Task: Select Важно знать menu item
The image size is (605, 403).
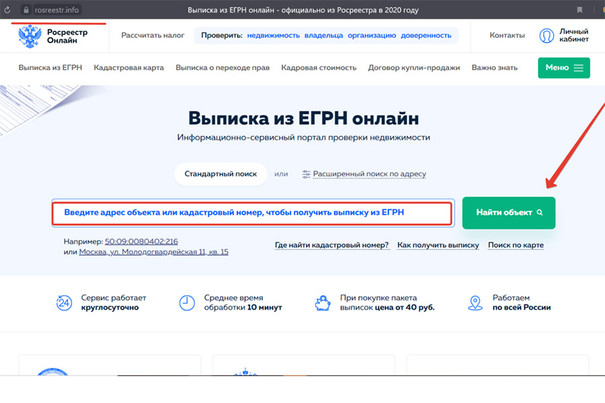Action: click(494, 68)
